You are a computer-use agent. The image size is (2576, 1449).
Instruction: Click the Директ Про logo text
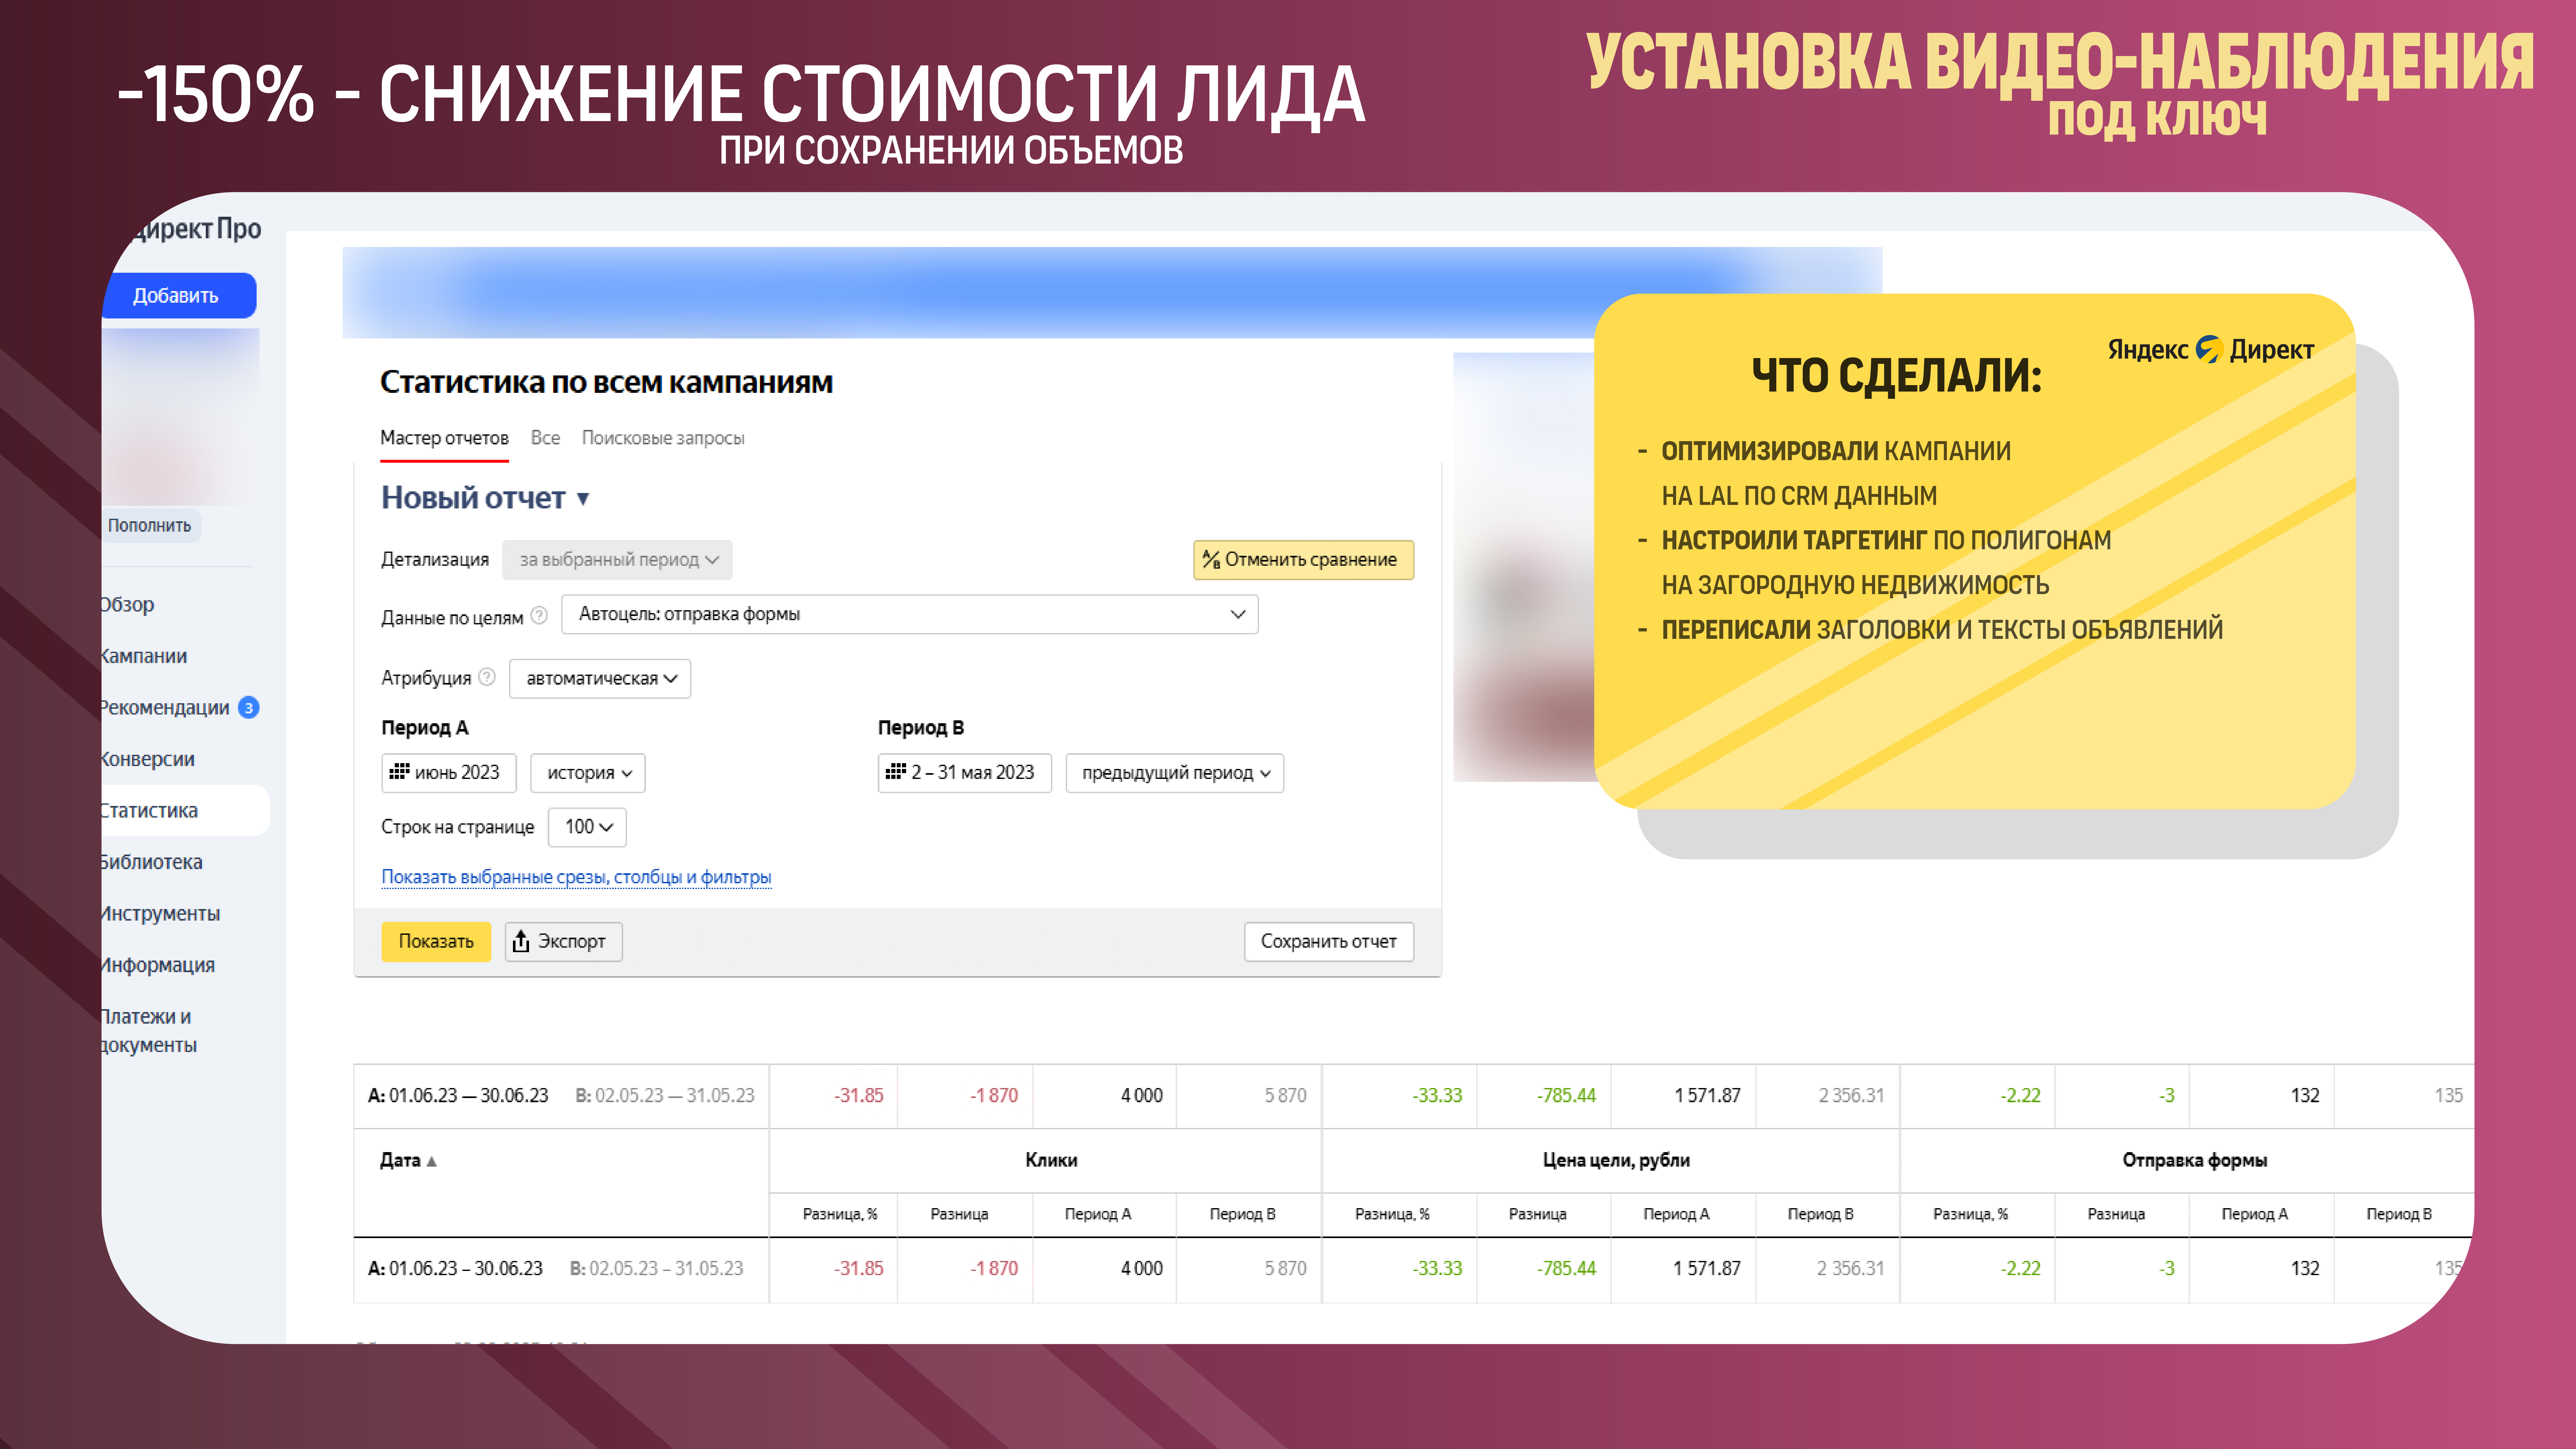(196, 229)
